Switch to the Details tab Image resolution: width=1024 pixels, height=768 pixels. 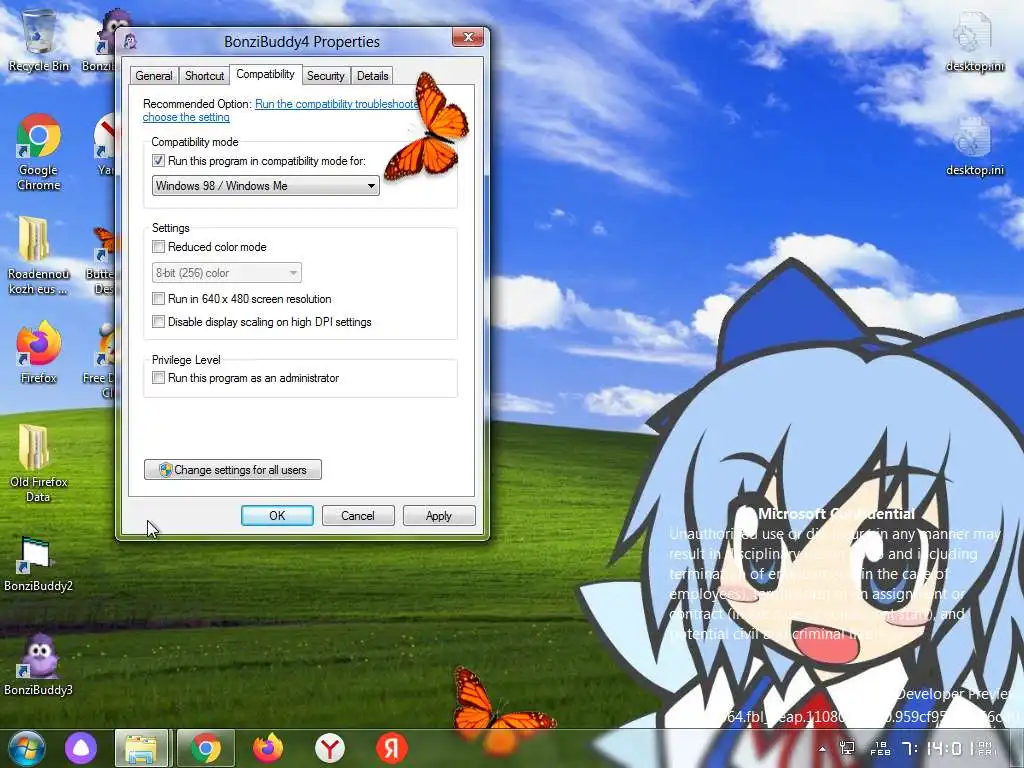click(x=372, y=76)
